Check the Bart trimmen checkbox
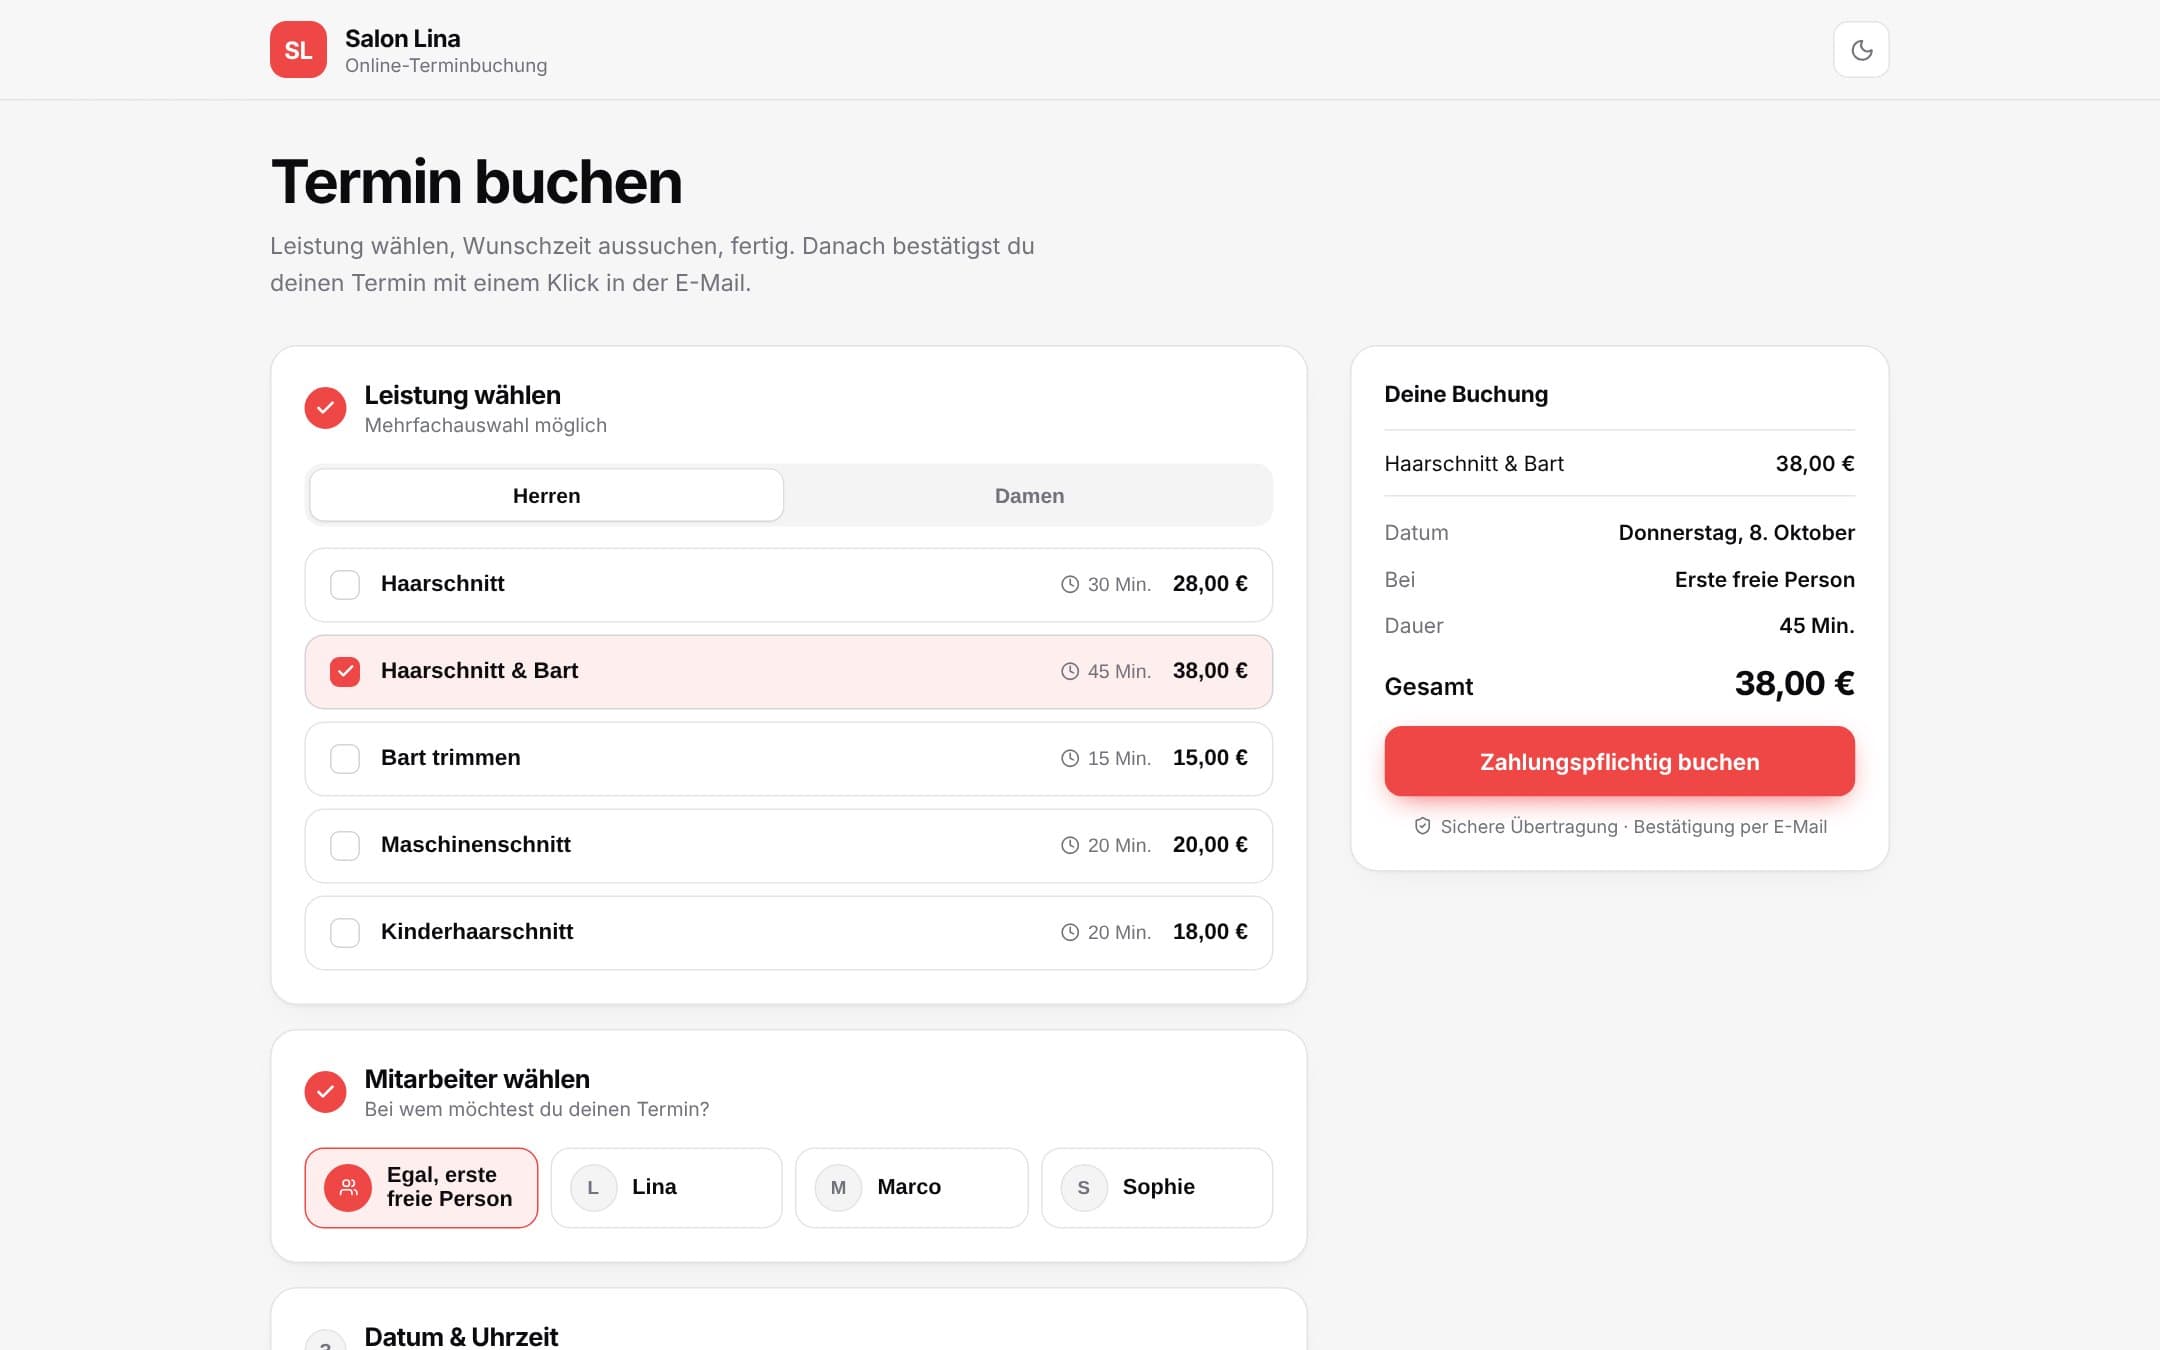Image resolution: width=2160 pixels, height=1350 pixels. [x=345, y=758]
